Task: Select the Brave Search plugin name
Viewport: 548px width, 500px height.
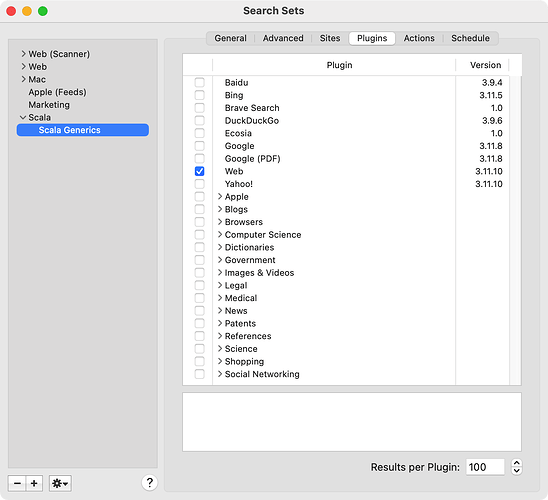Action: [252, 108]
